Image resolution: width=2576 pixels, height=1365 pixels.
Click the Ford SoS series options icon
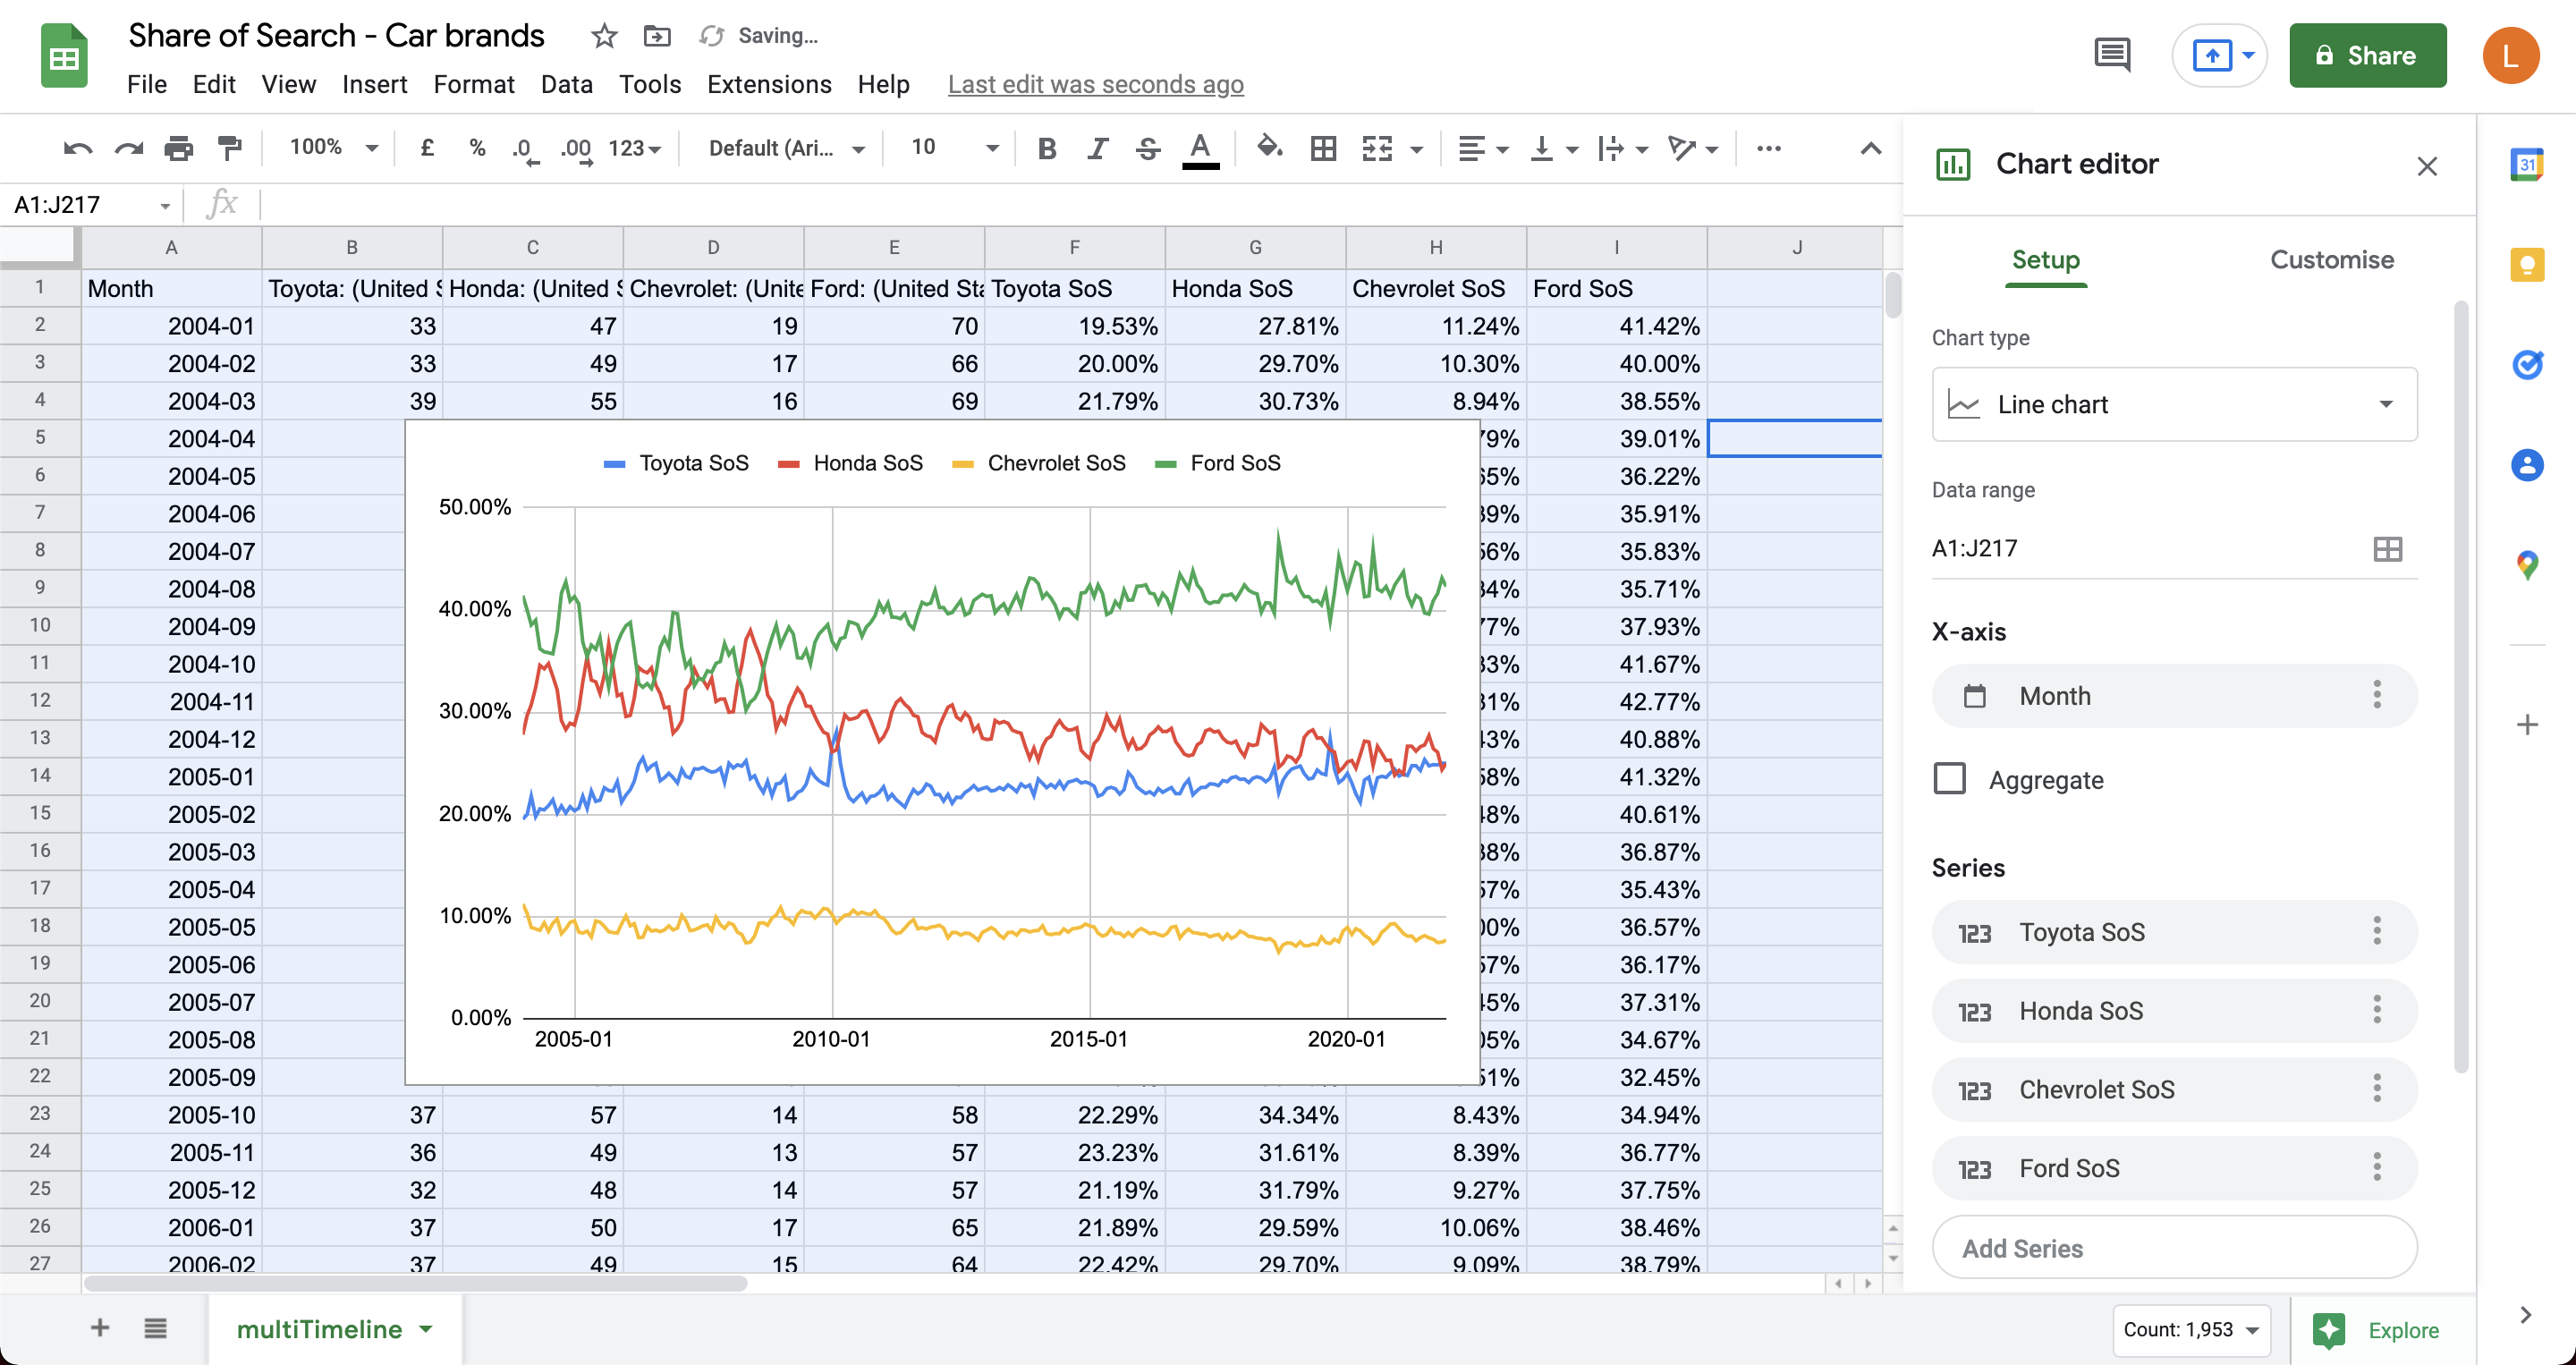[x=2378, y=1167]
